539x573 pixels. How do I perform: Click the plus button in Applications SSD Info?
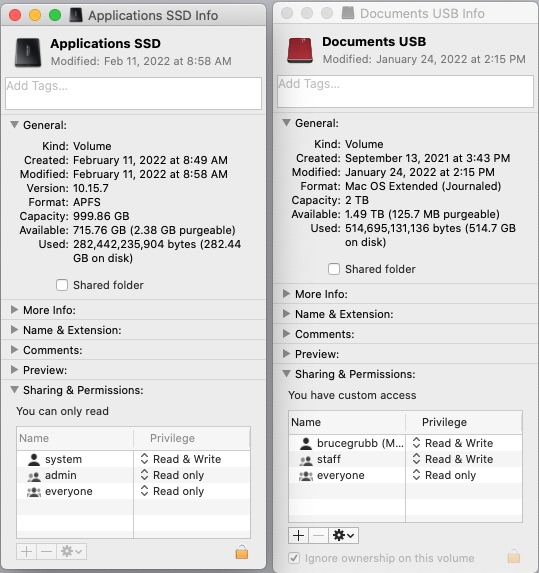point(26,551)
